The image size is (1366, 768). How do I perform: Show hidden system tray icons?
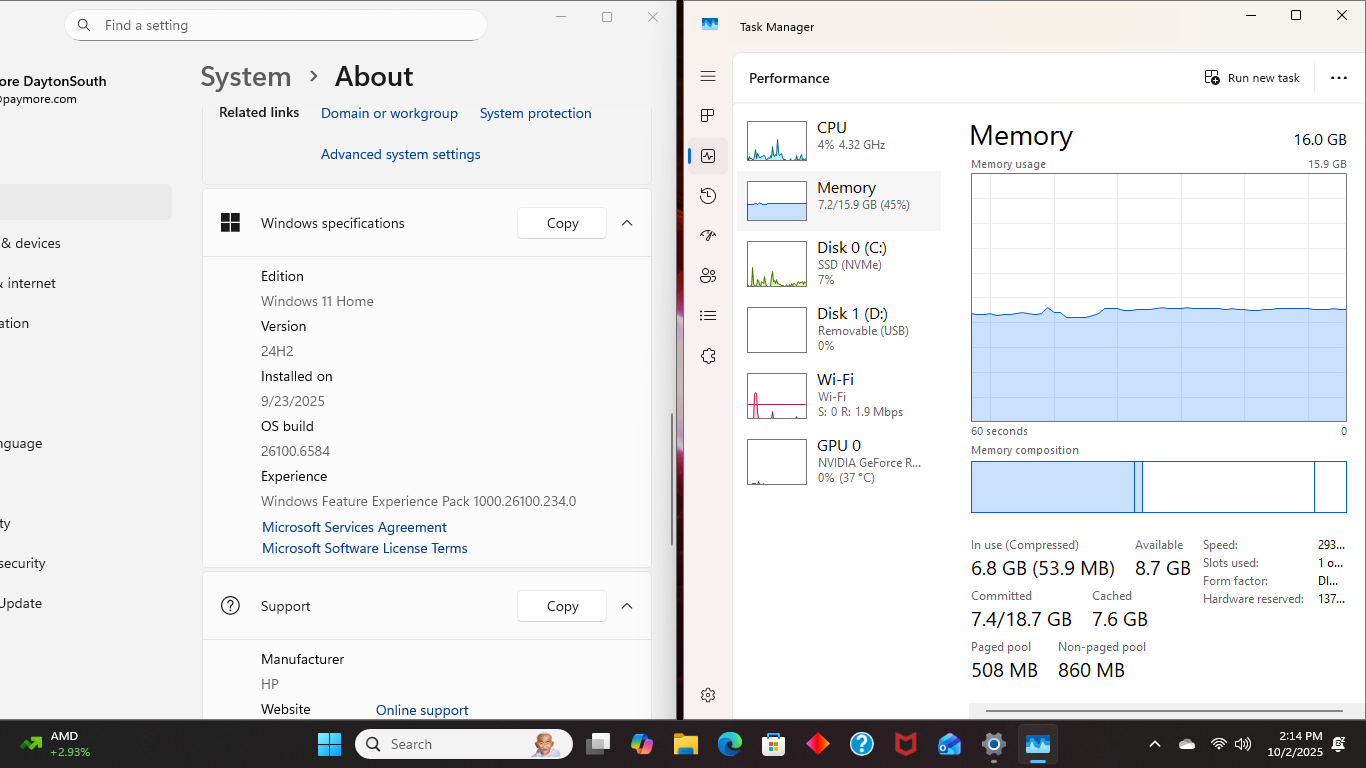click(x=1155, y=744)
